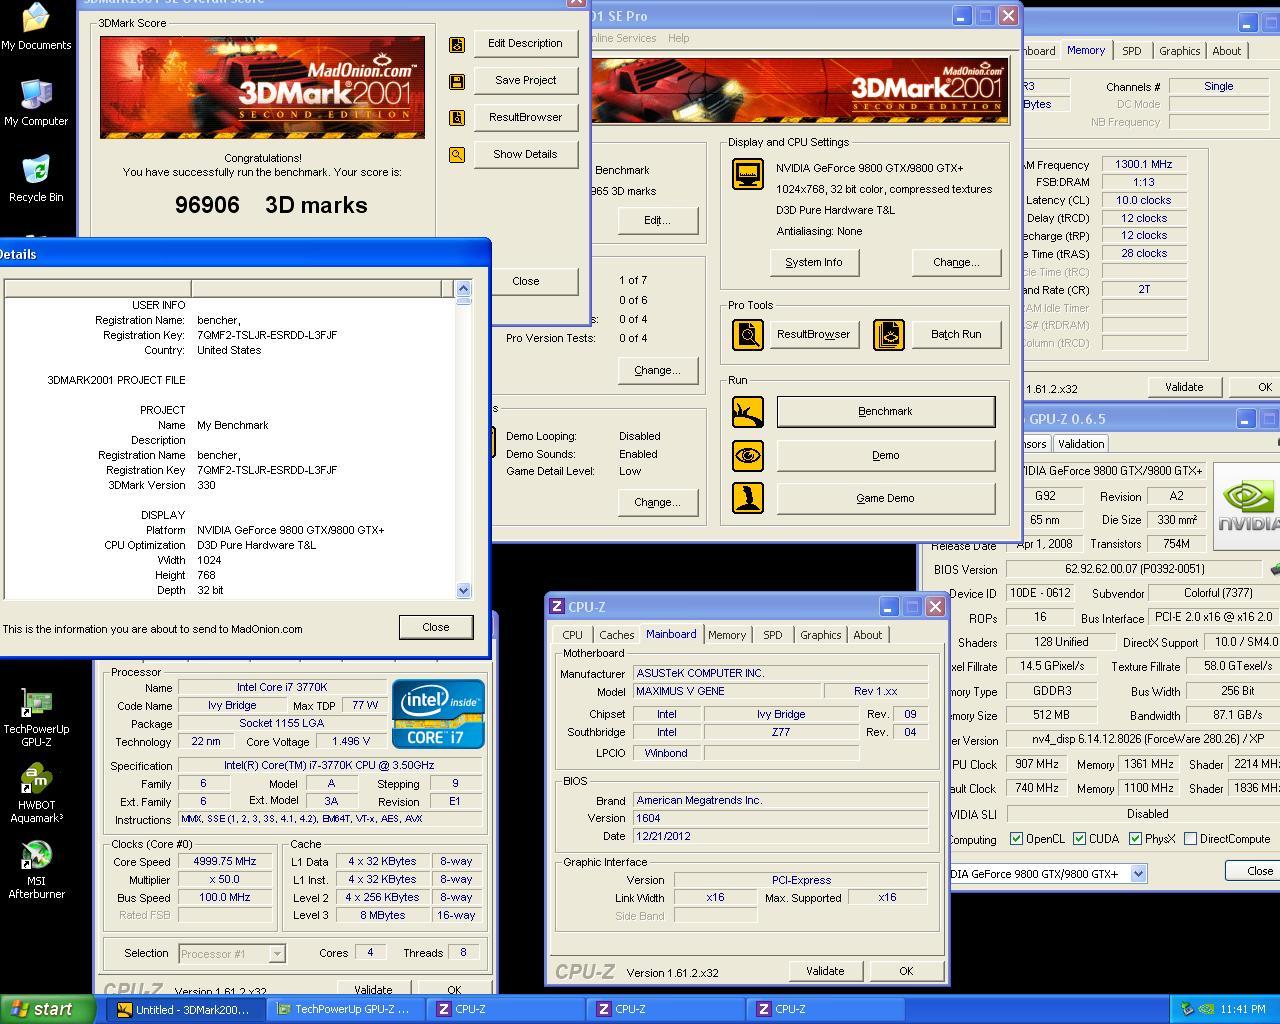Click the Batch Run button
Screen dimensions: 1280x1024
coord(956,334)
